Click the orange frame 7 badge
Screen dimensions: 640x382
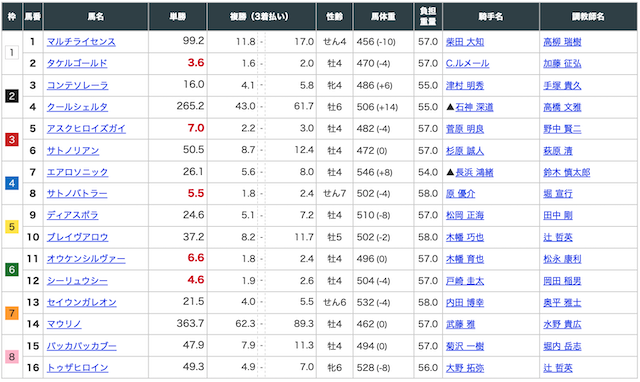click(x=12, y=313)
